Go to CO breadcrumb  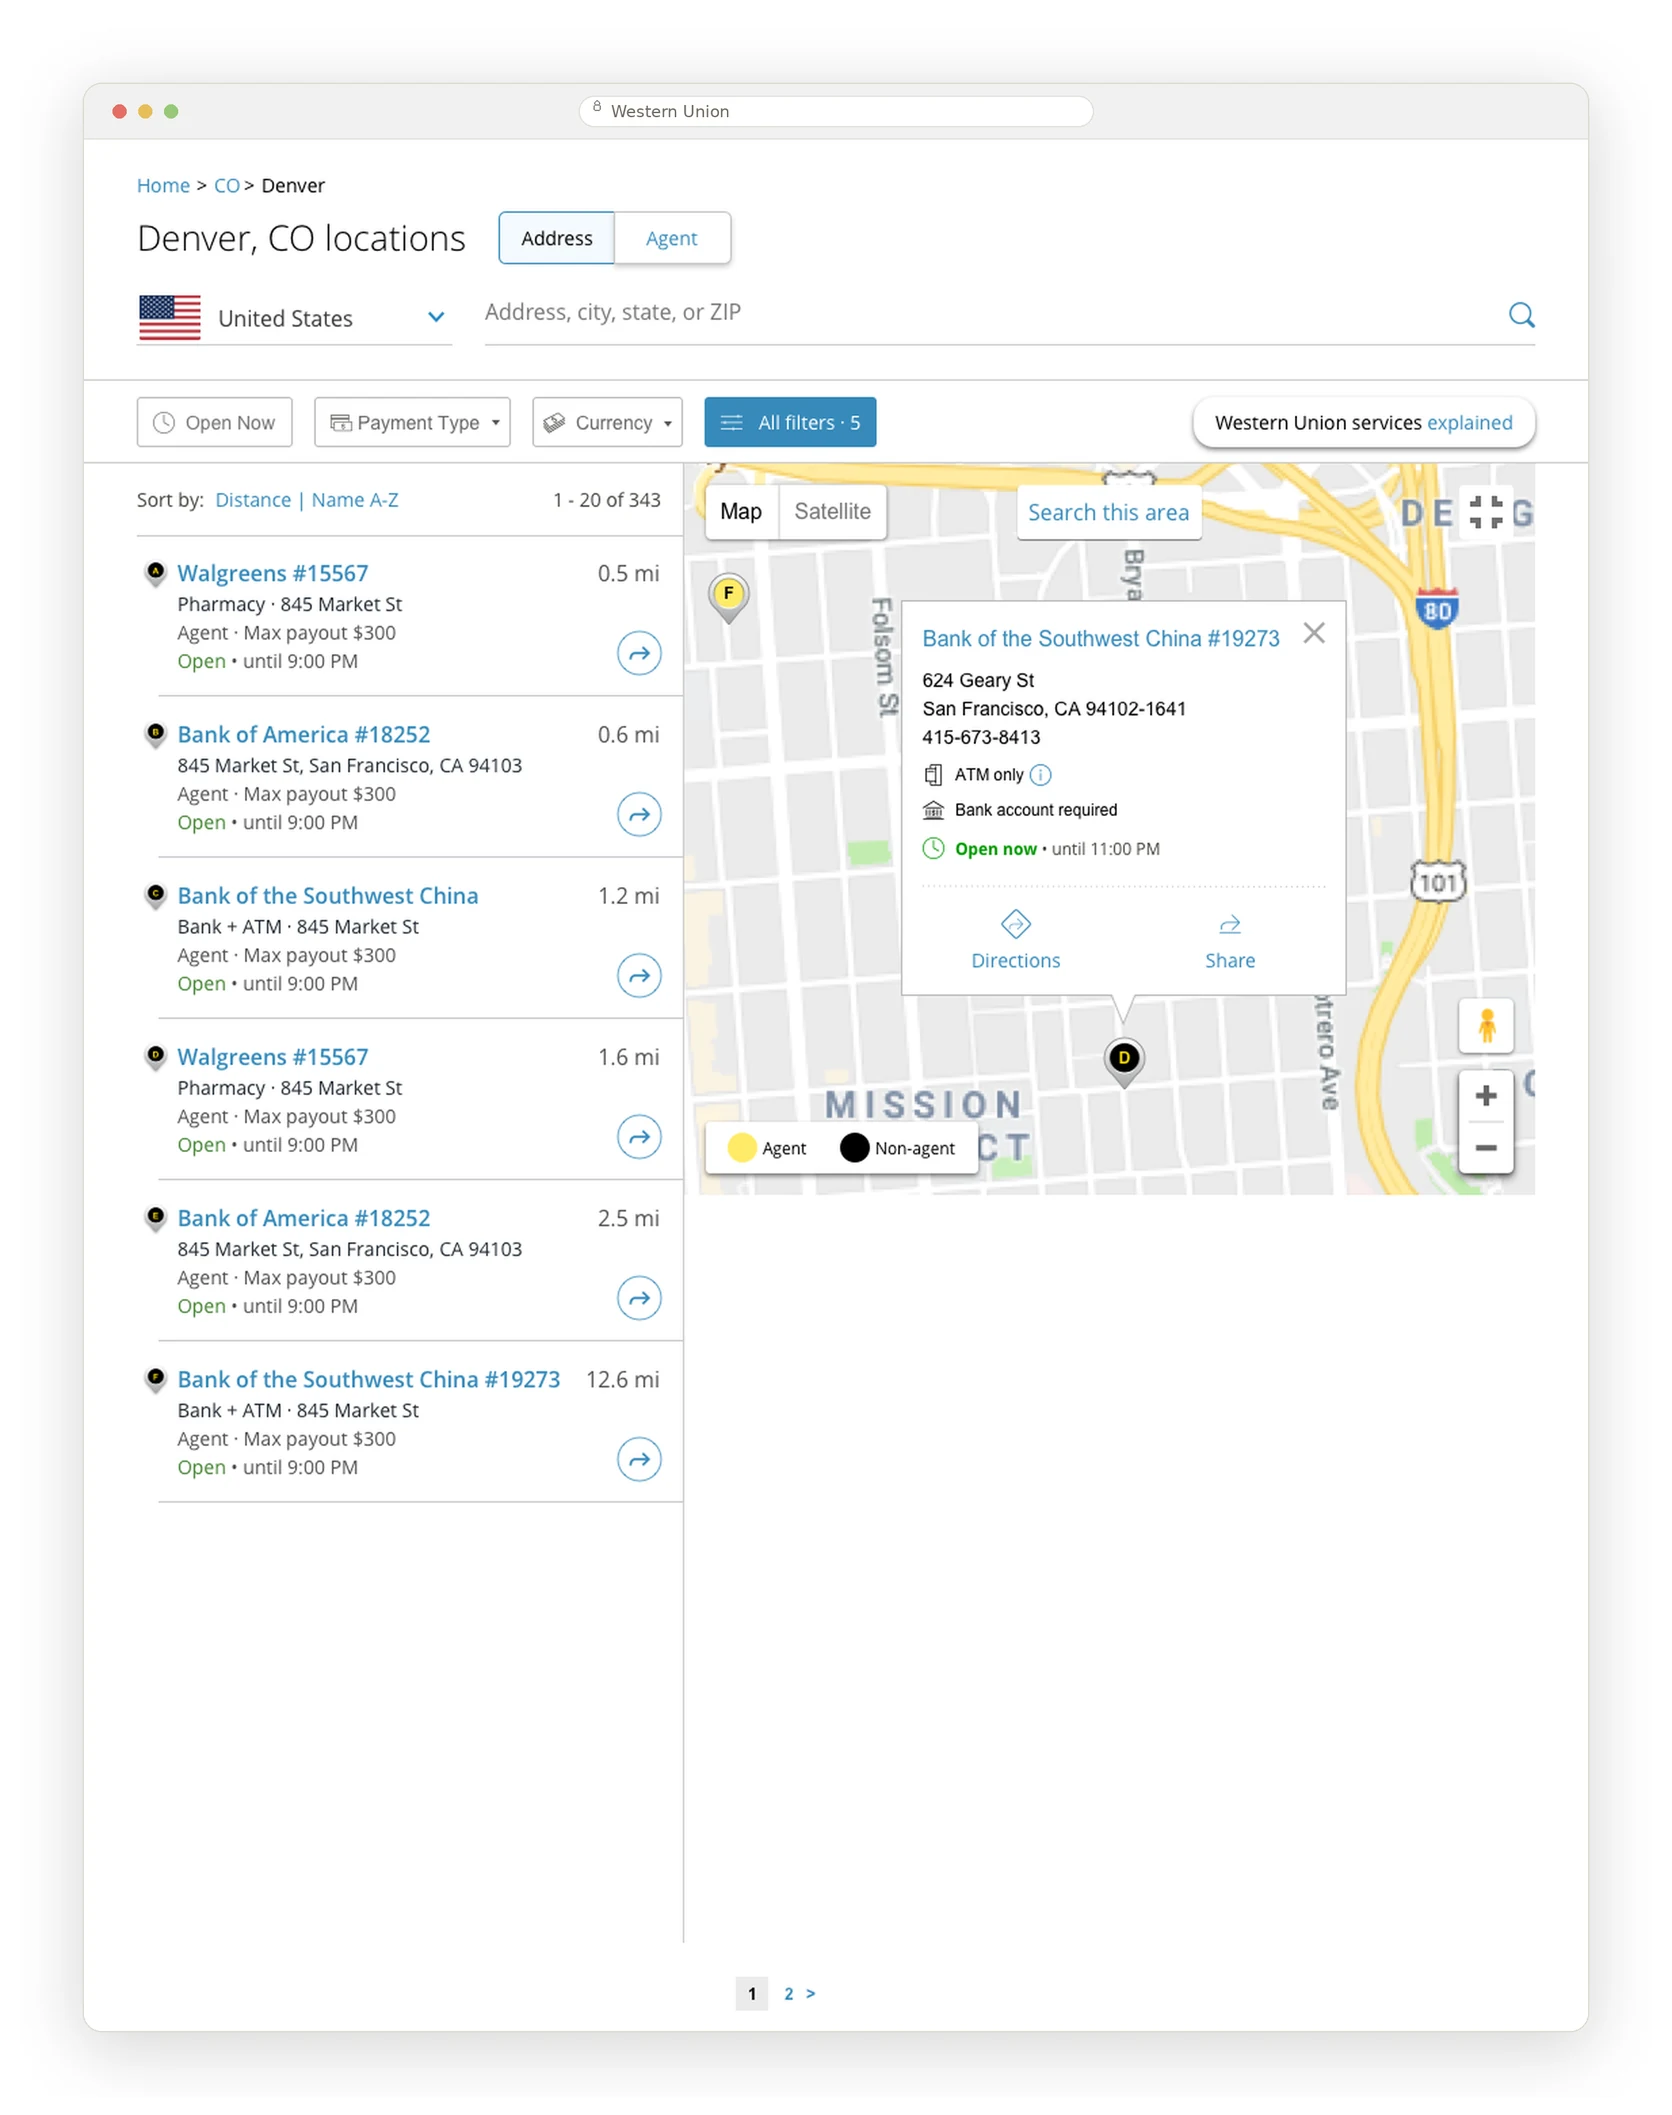[227, 185]
